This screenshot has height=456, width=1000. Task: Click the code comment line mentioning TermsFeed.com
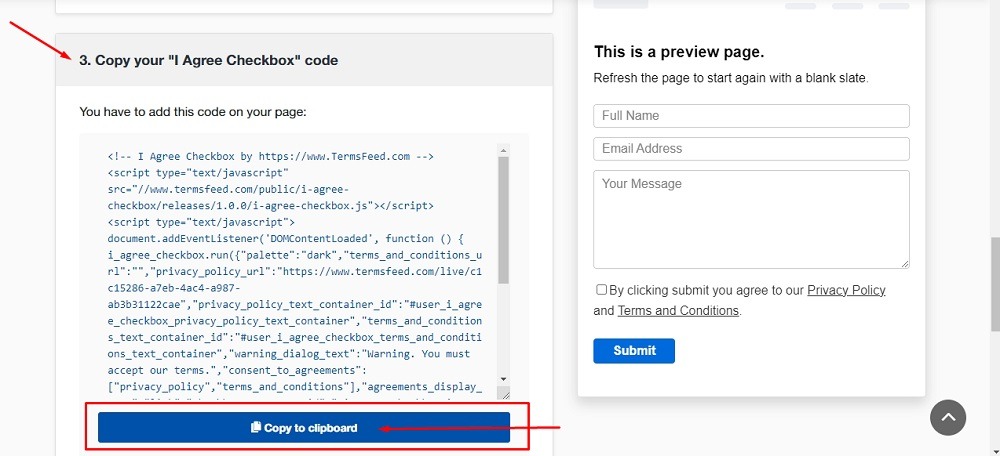coord(271,156)
